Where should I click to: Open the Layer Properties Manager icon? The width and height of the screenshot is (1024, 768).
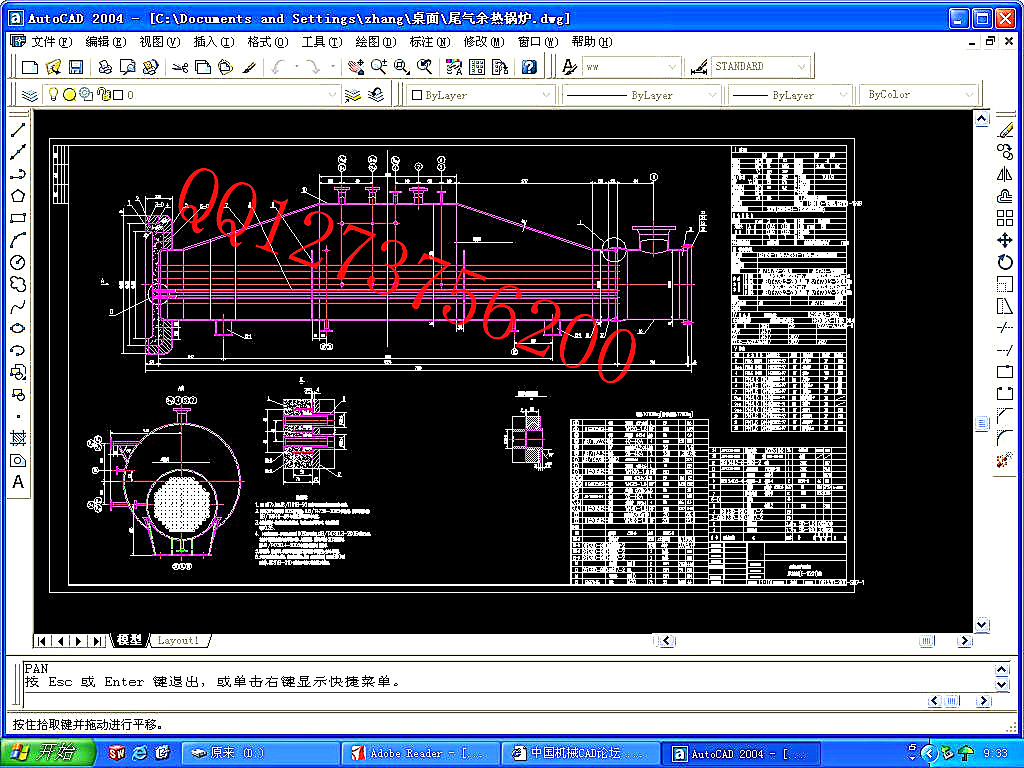click(29, 95)
